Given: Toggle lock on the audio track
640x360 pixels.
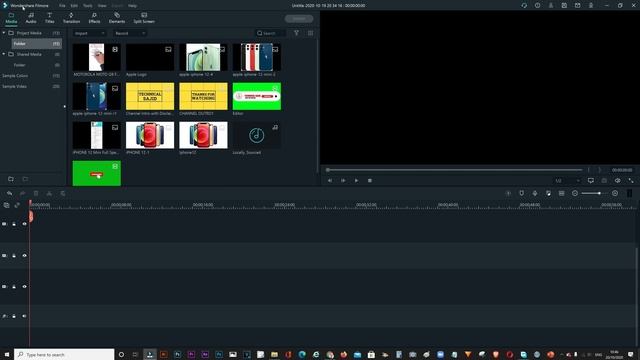Looking at the screenshot, I should click(x=14, y=316).
